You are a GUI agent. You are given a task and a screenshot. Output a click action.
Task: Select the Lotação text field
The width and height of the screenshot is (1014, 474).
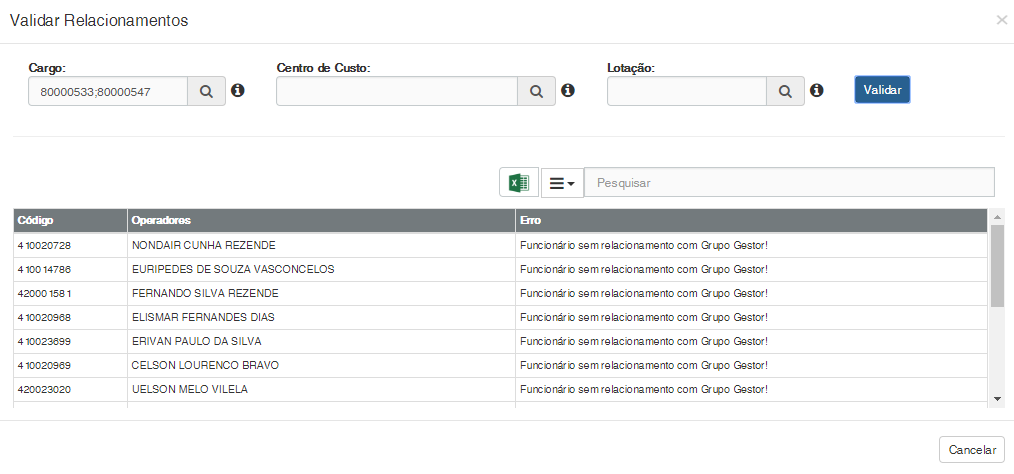click(x=686, y=91)
